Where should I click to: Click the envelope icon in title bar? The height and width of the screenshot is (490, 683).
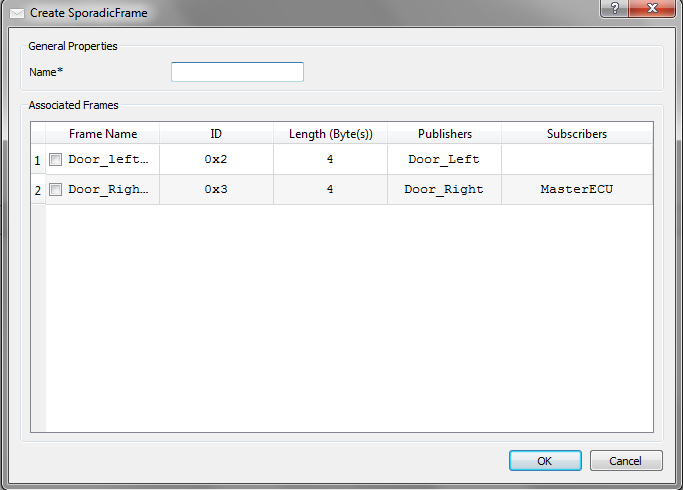(17, 14)
